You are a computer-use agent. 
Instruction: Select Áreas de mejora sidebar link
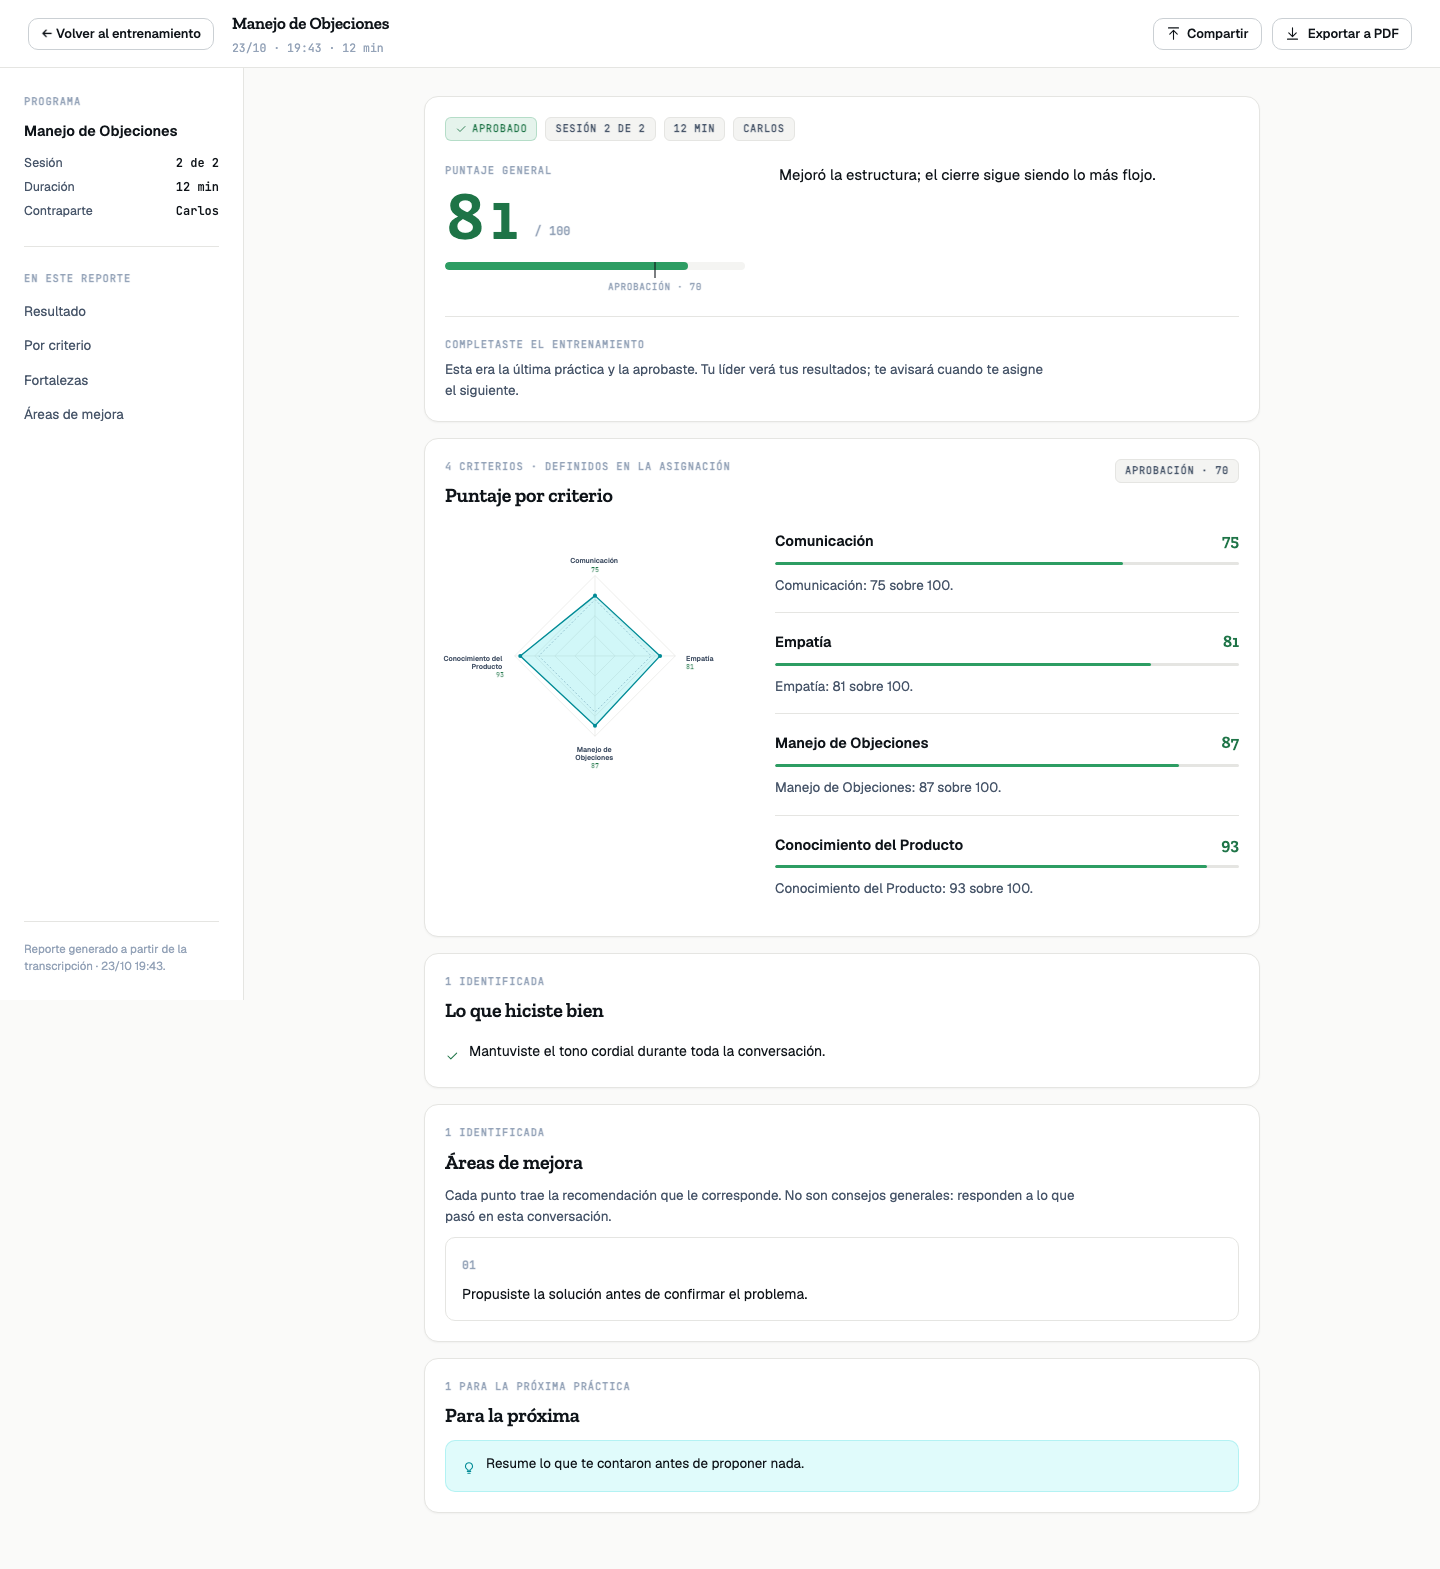(74, 415)
